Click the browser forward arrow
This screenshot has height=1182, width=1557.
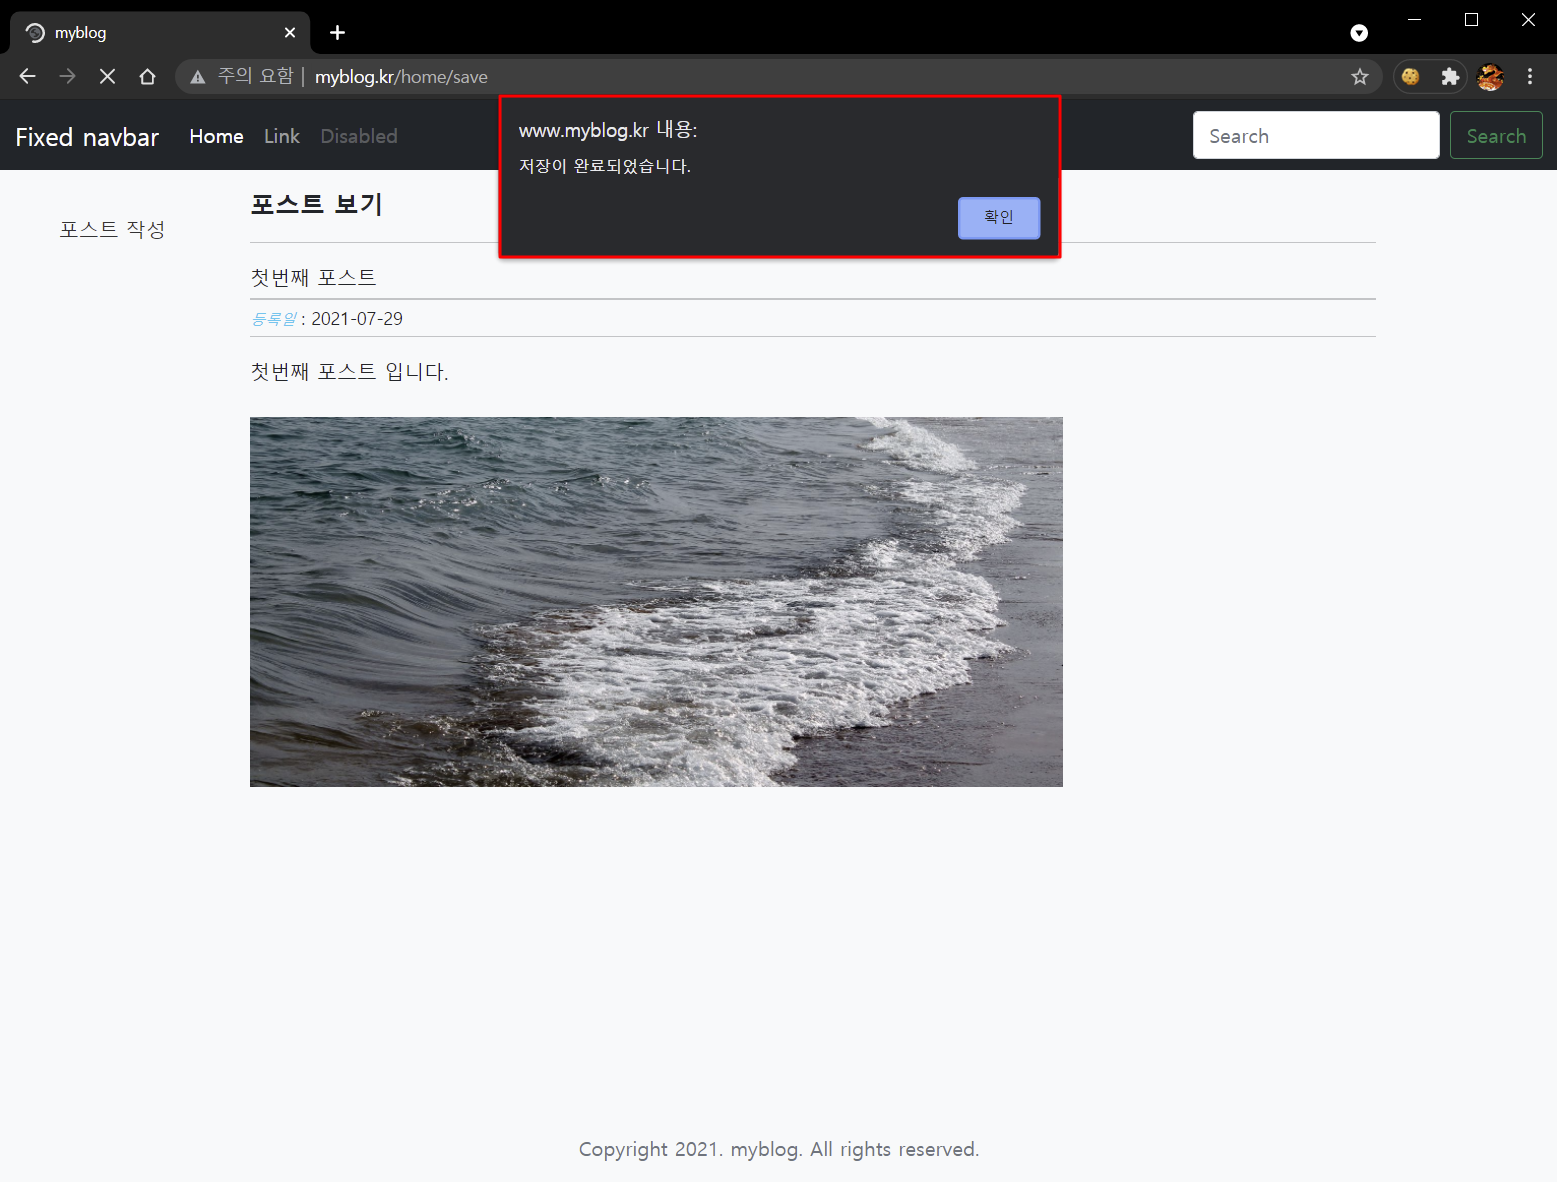click(67, 77)
